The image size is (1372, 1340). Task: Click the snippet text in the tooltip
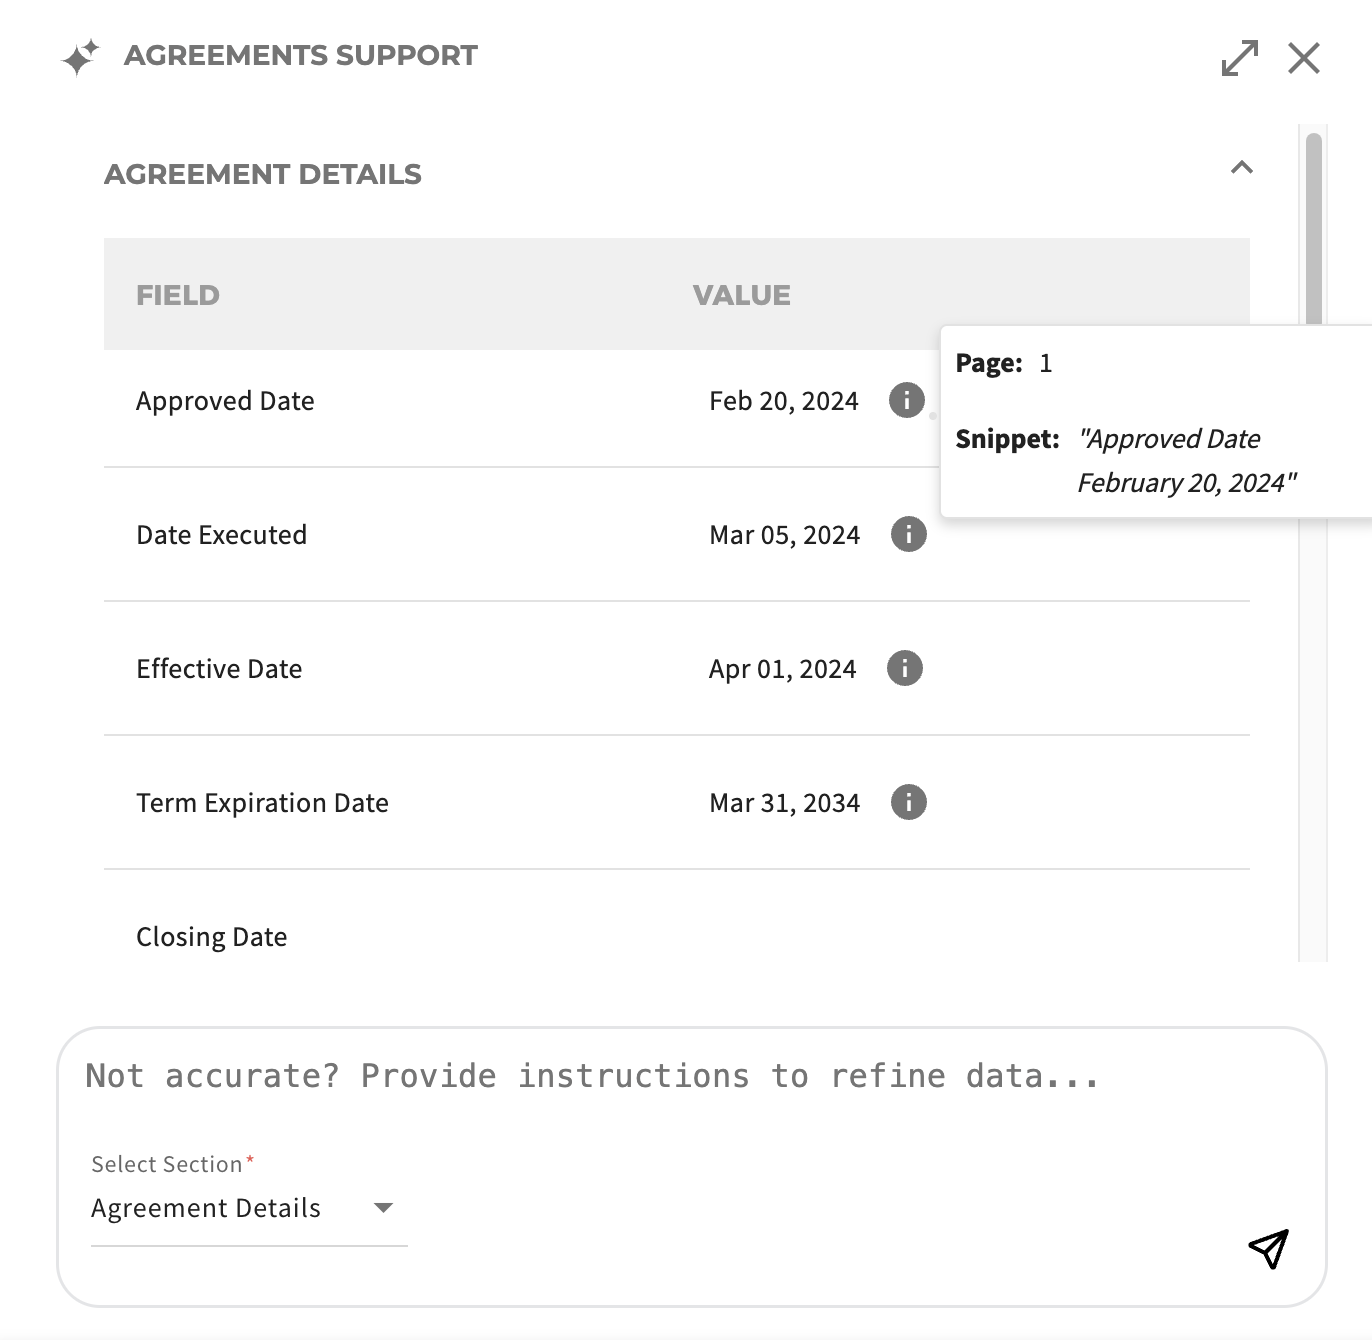pyautogui.click(x=1186, y=461)
